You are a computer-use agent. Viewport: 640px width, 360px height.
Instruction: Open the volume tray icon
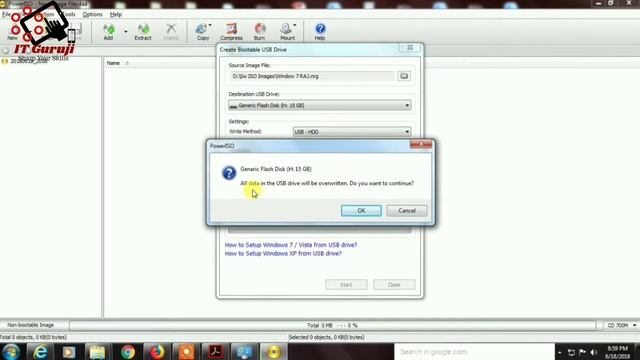594,352
